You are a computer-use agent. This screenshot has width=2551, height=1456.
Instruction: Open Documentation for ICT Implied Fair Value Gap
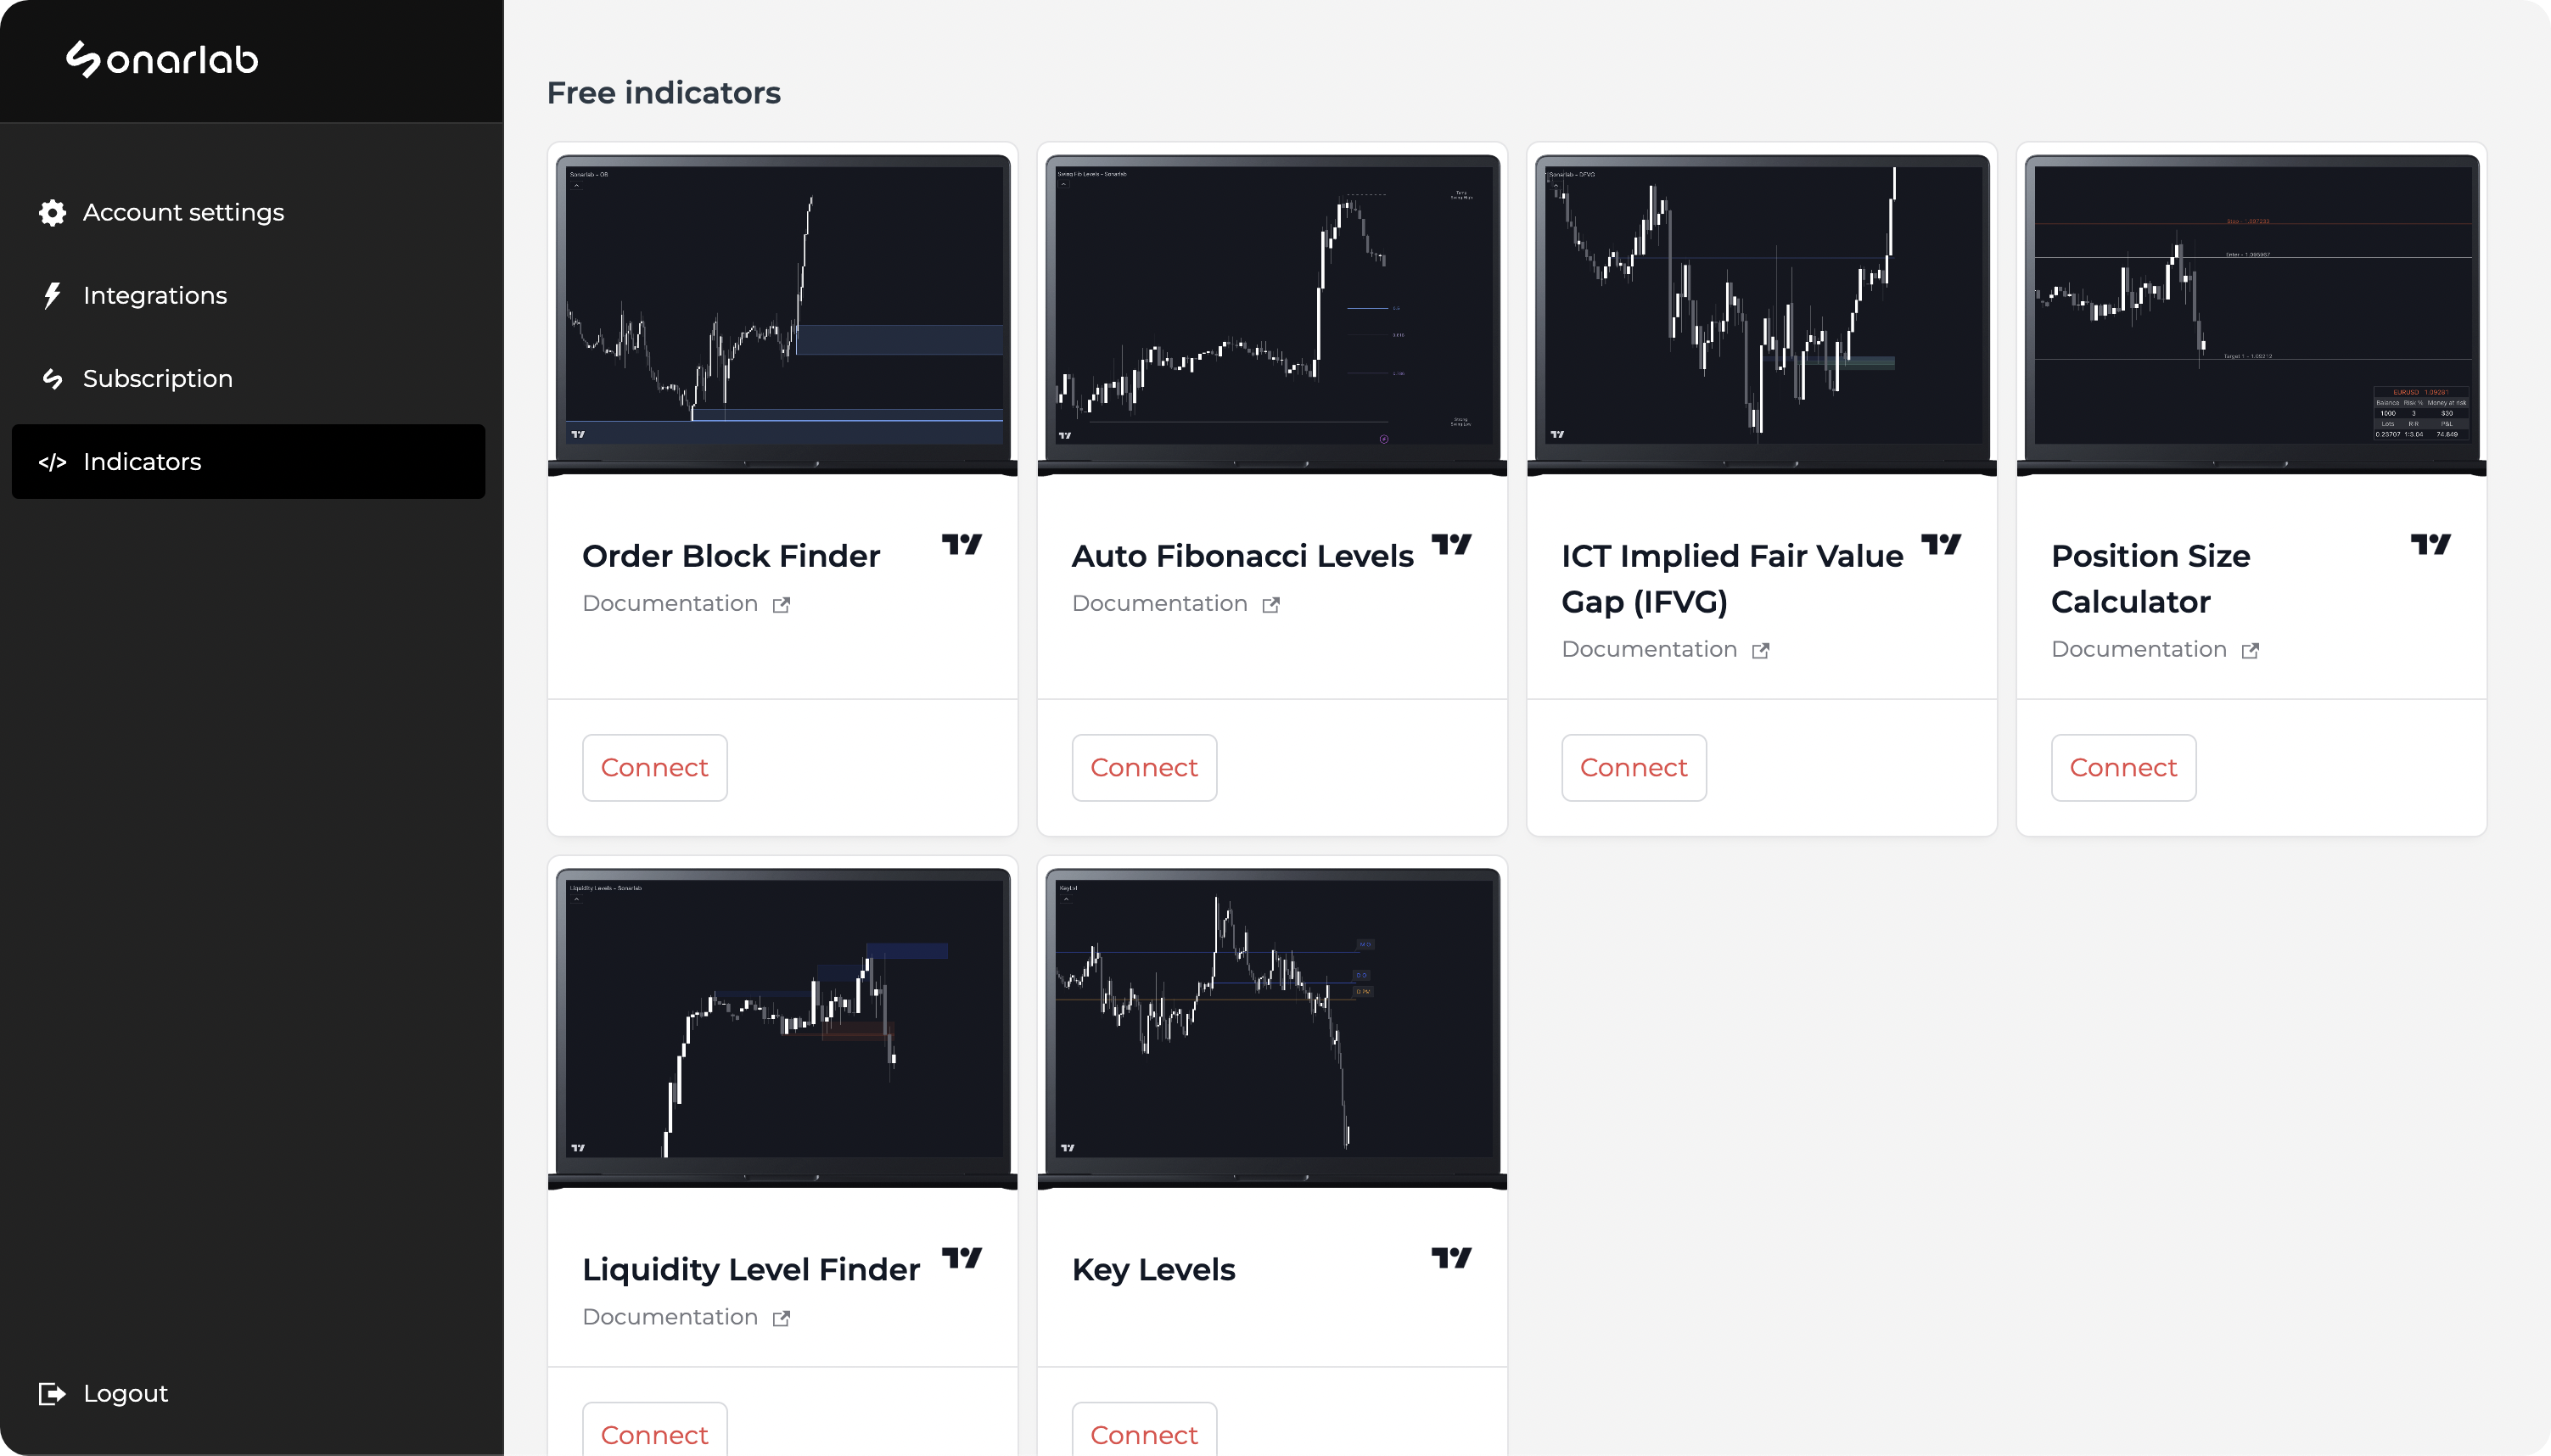click(x=1649, y=650)
